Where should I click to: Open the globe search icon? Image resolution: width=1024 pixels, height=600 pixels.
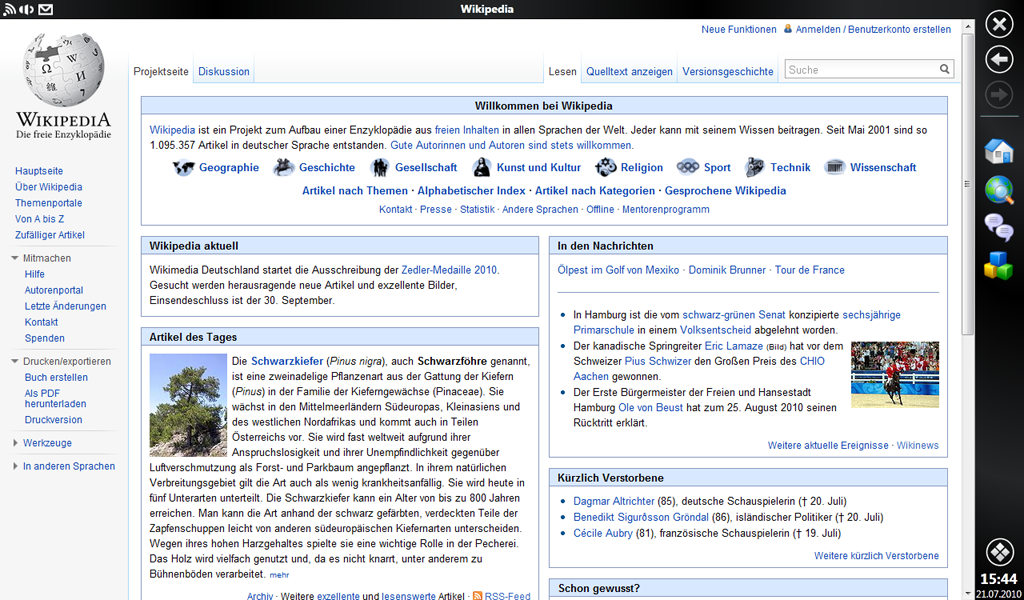998,190
